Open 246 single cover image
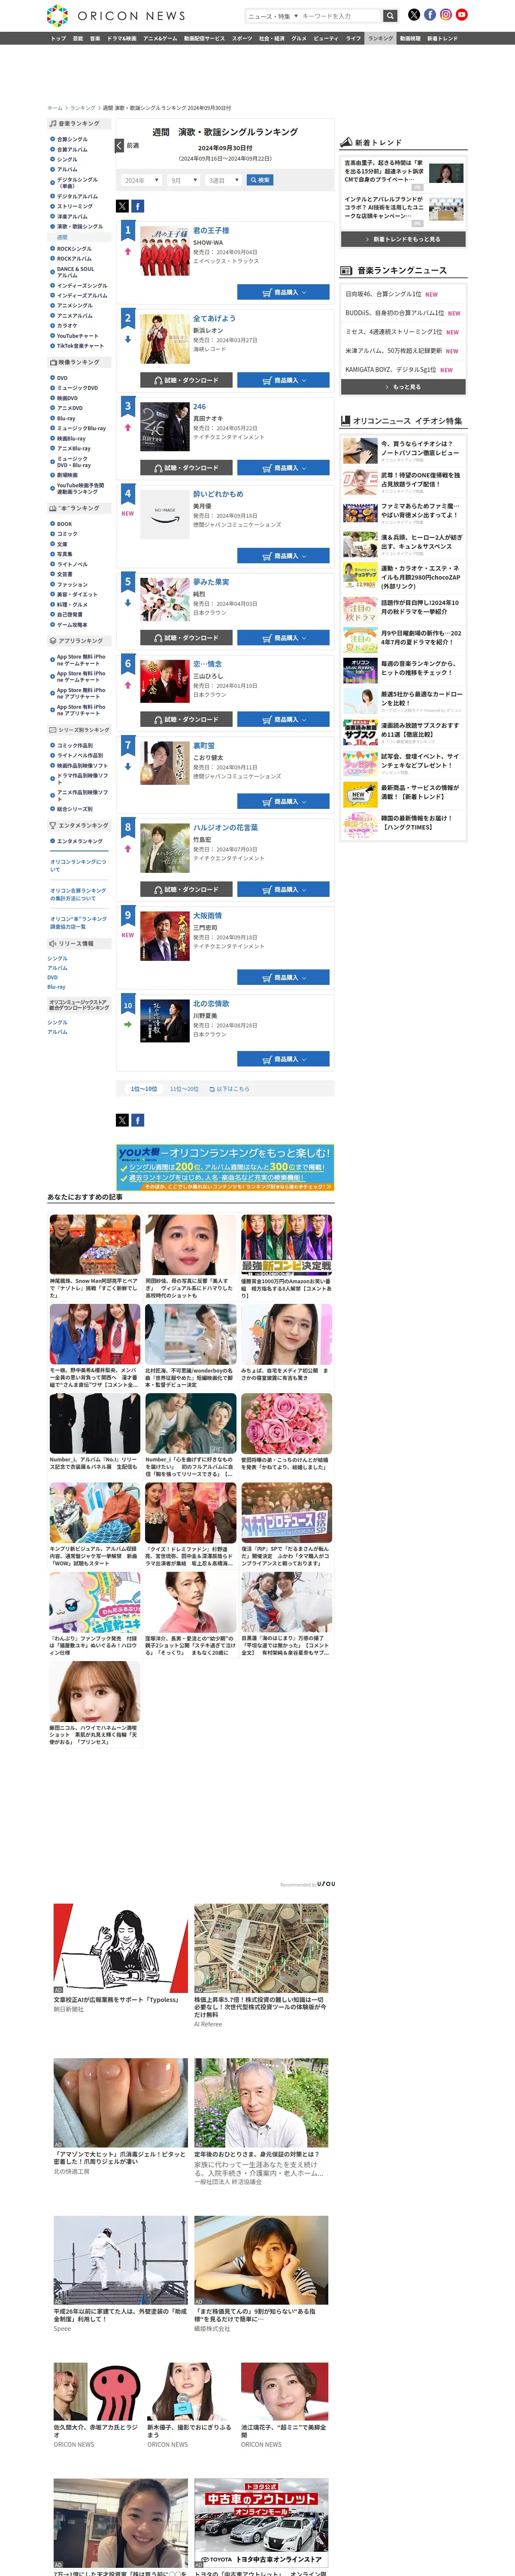Screen dimensions: 515x2576 164,427
